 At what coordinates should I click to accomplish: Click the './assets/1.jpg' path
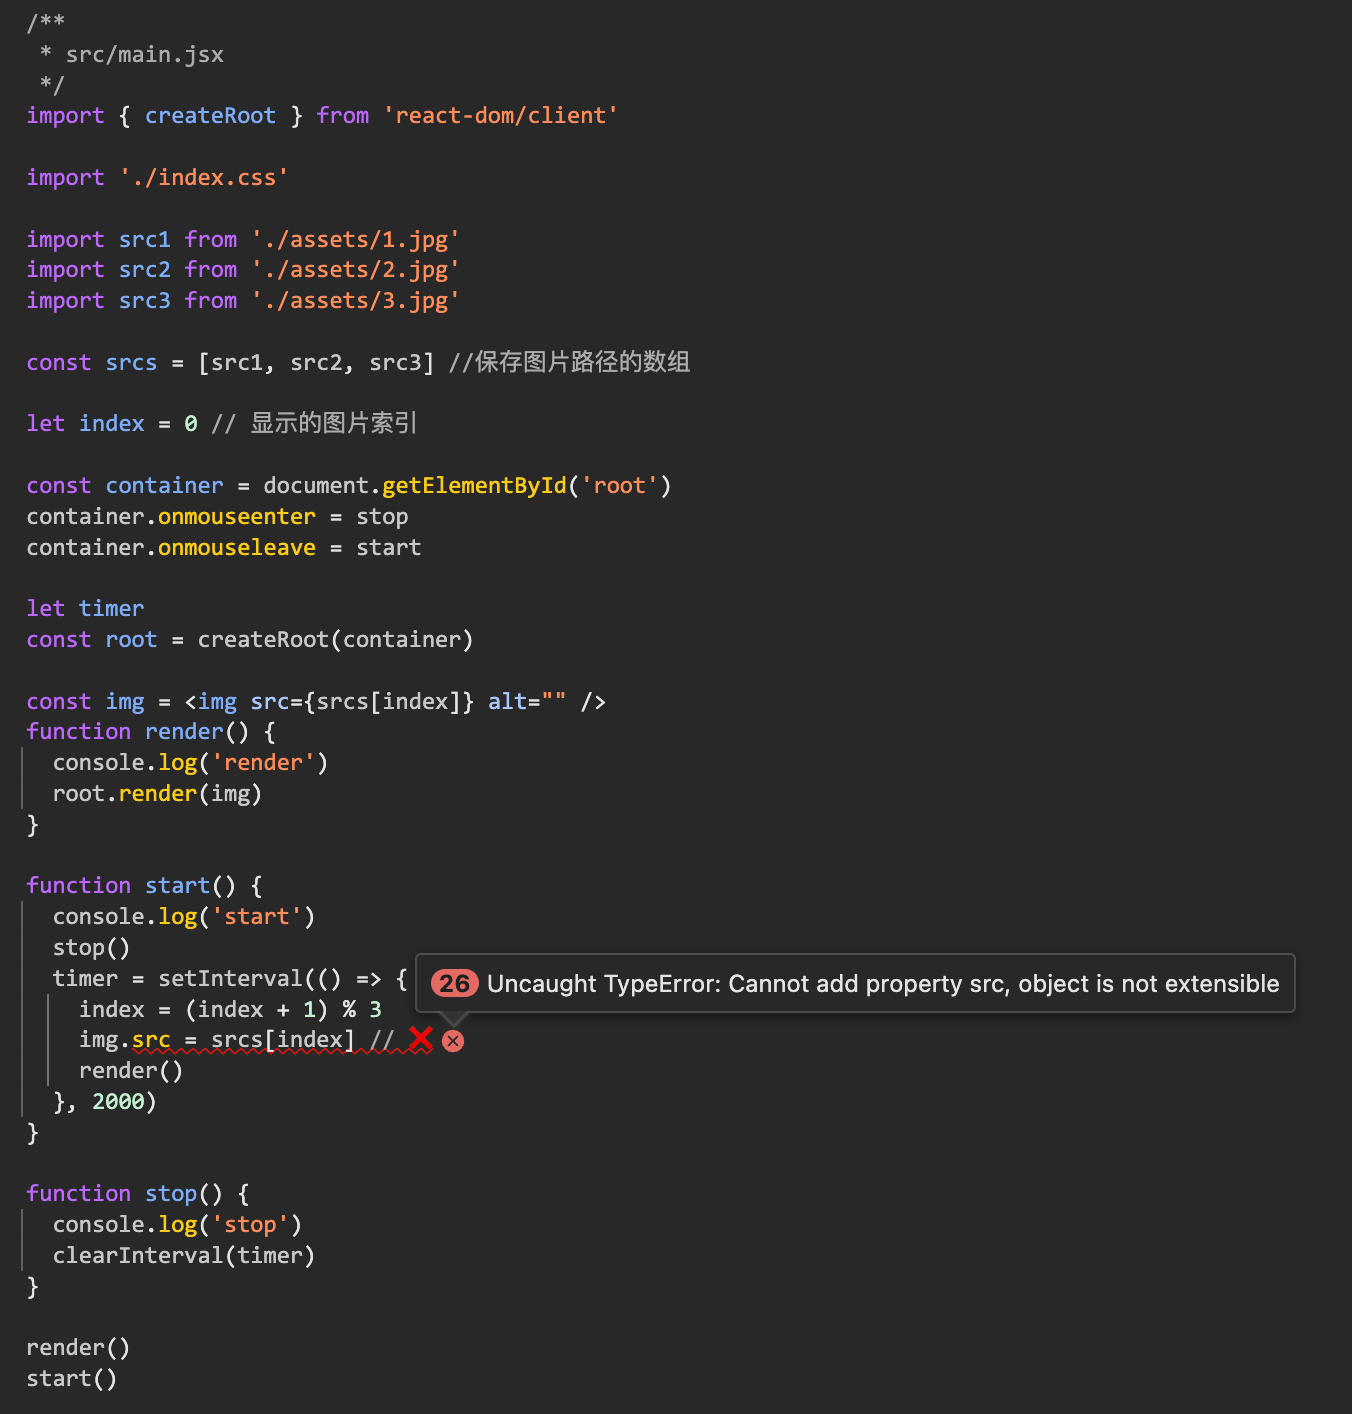coord(355,240)
